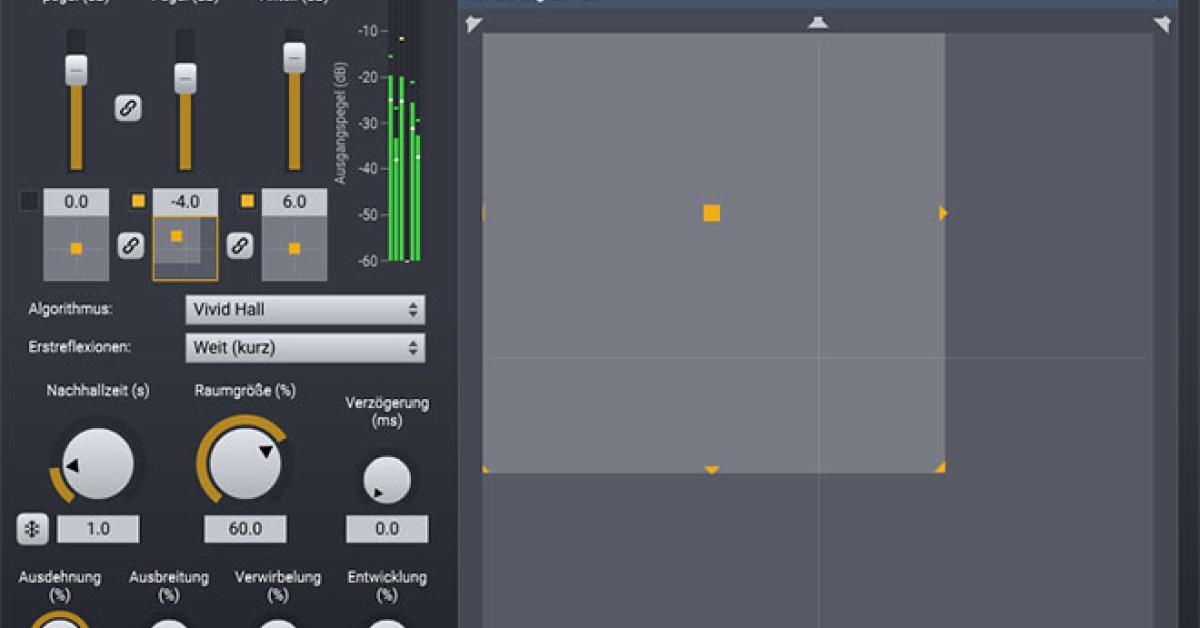
Task: Click the orange center handle in the large pan field
Action: tap(711, 213)
